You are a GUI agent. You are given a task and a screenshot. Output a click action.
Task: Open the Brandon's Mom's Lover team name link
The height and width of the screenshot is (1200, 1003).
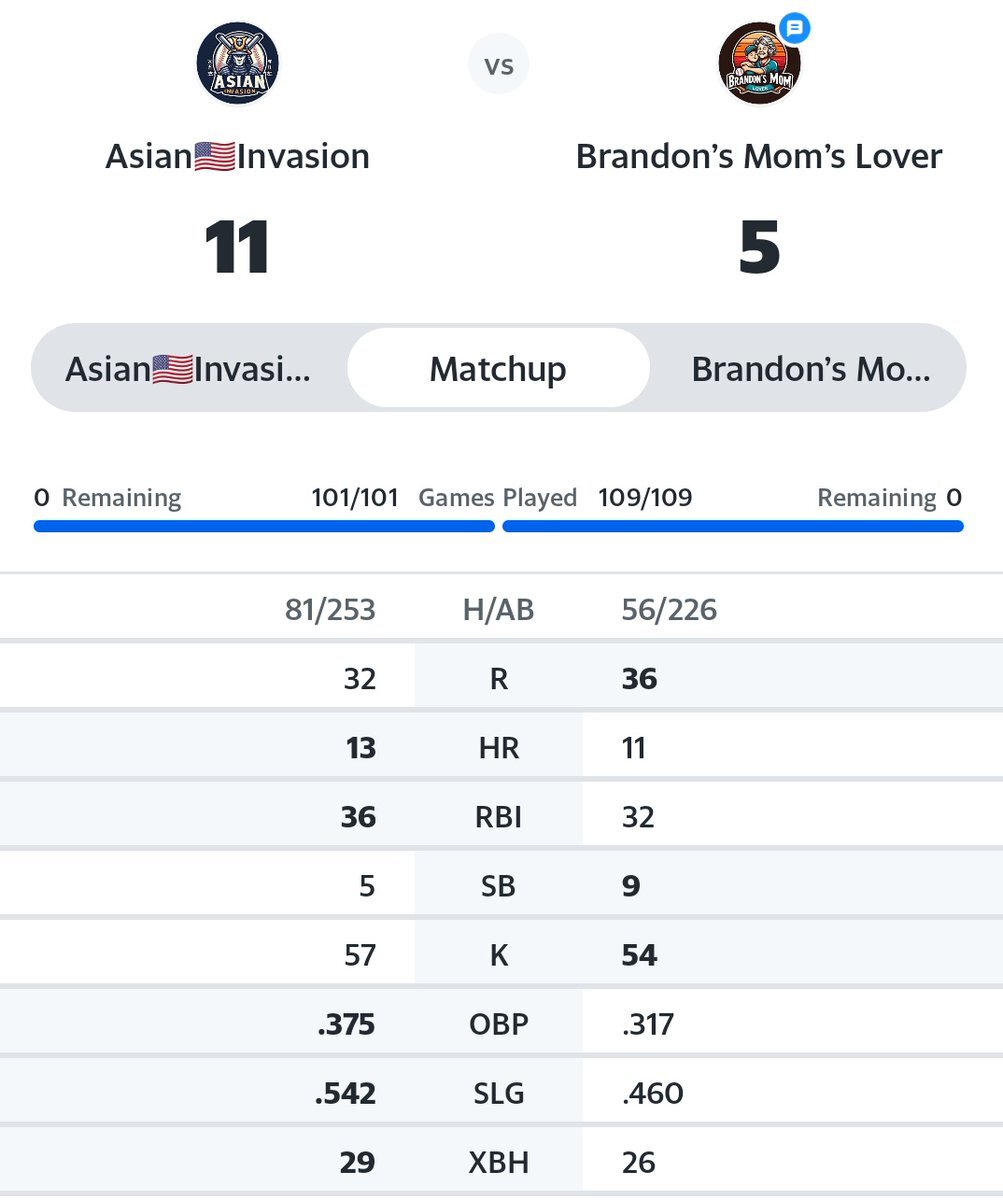[759, 156]
